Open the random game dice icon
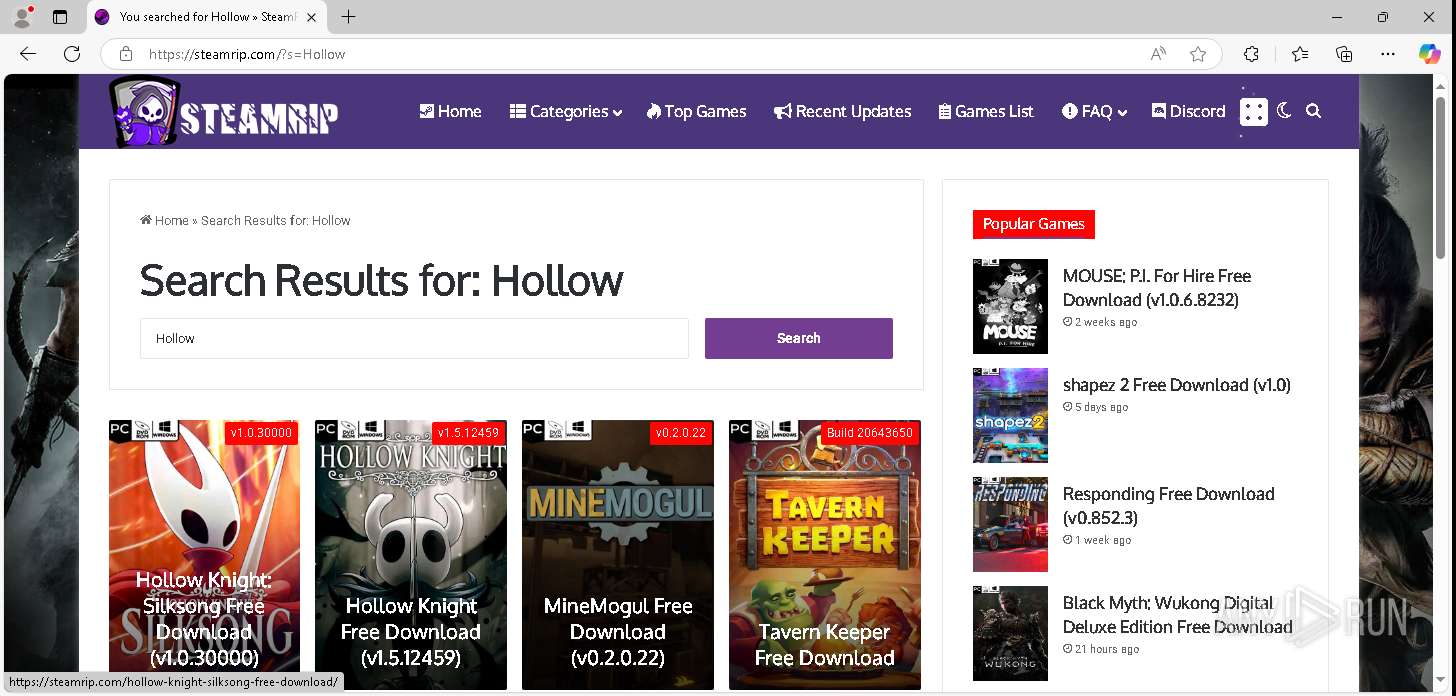This screenshot has width=1456, height=696. [x=1253, y=111]
